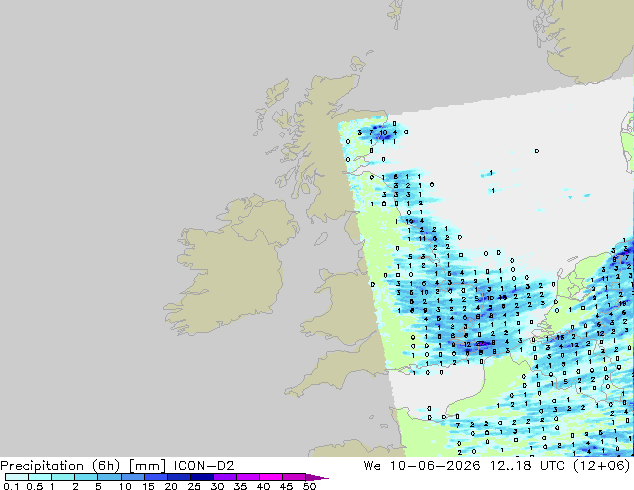This screenshot has width=634, height=490.
Task: Click the 'Precipitation (6h)' title text
Action: click(x=60, y=466)
